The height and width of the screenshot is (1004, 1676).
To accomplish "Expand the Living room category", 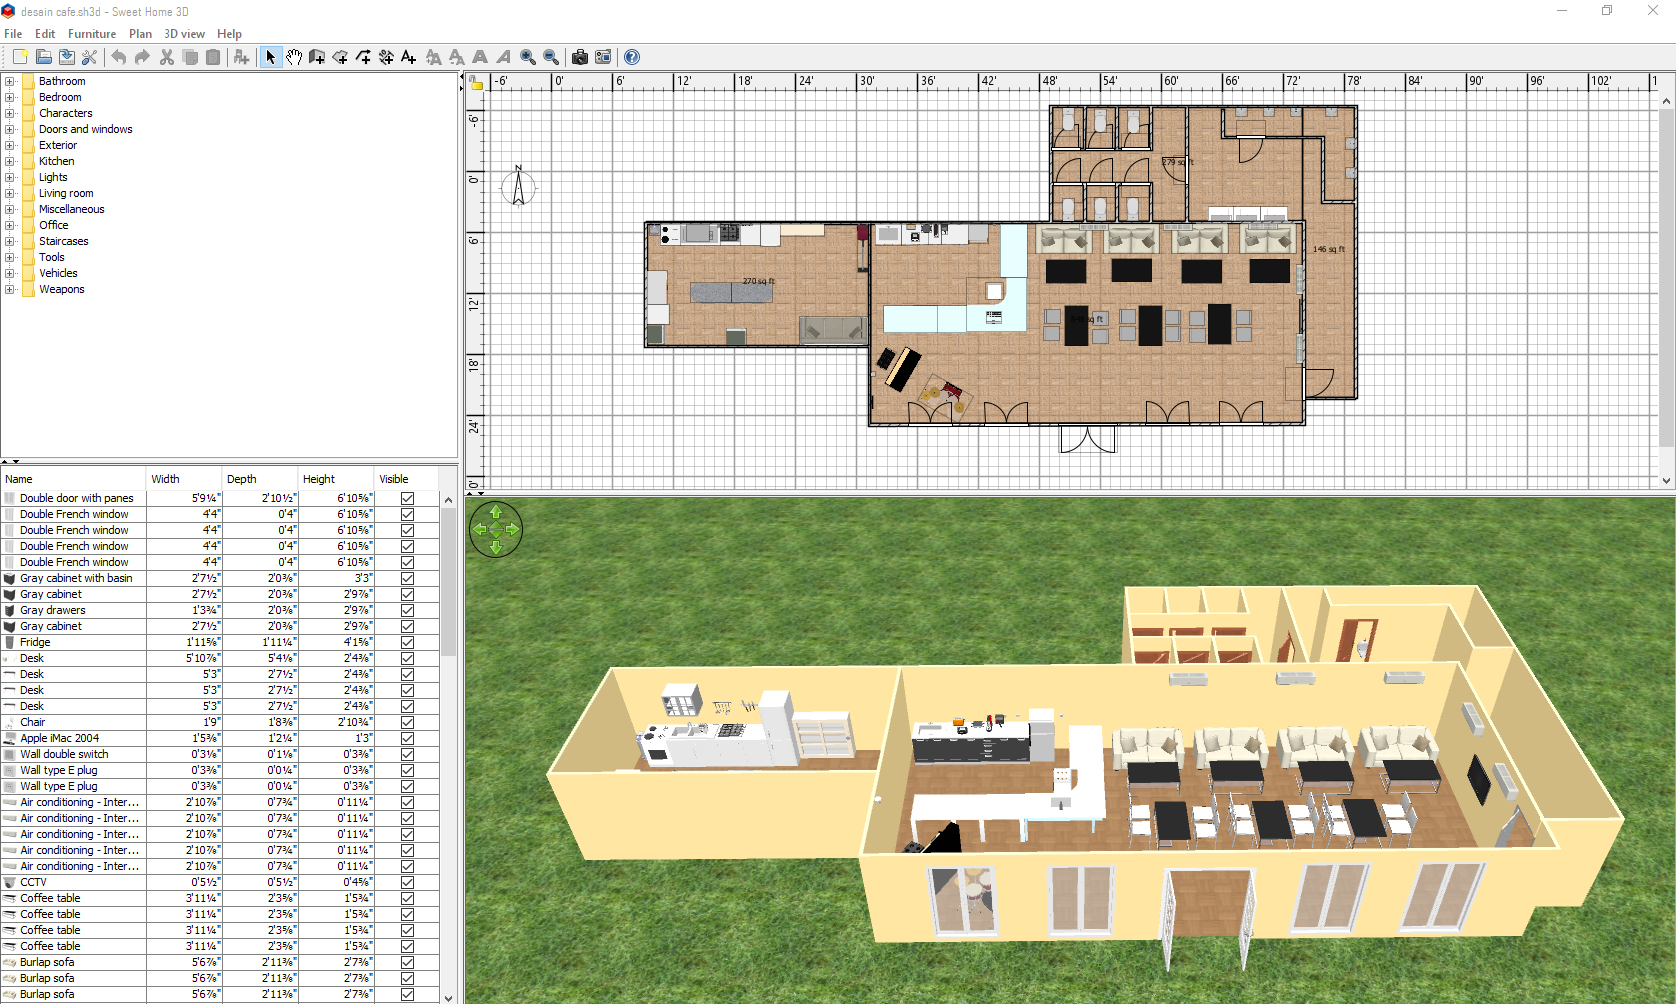I will point(10,193).
